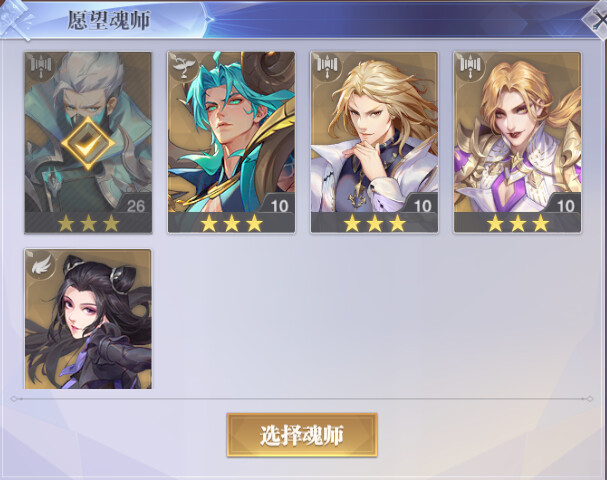Pick the blonde man in white coat card
This screenshot has width=607, height=480.
point(374,142)
